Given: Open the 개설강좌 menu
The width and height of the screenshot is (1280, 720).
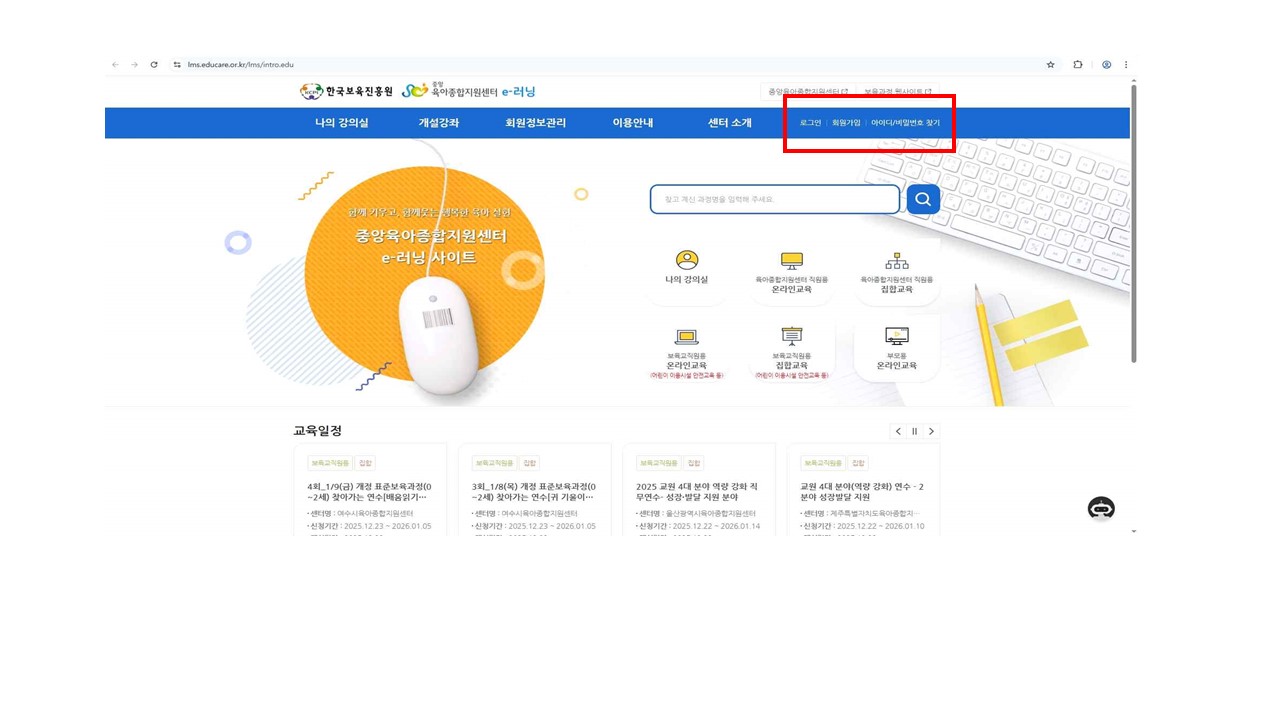Looking at the screenshot, I should pyautogui.click(x=438, y=123).
